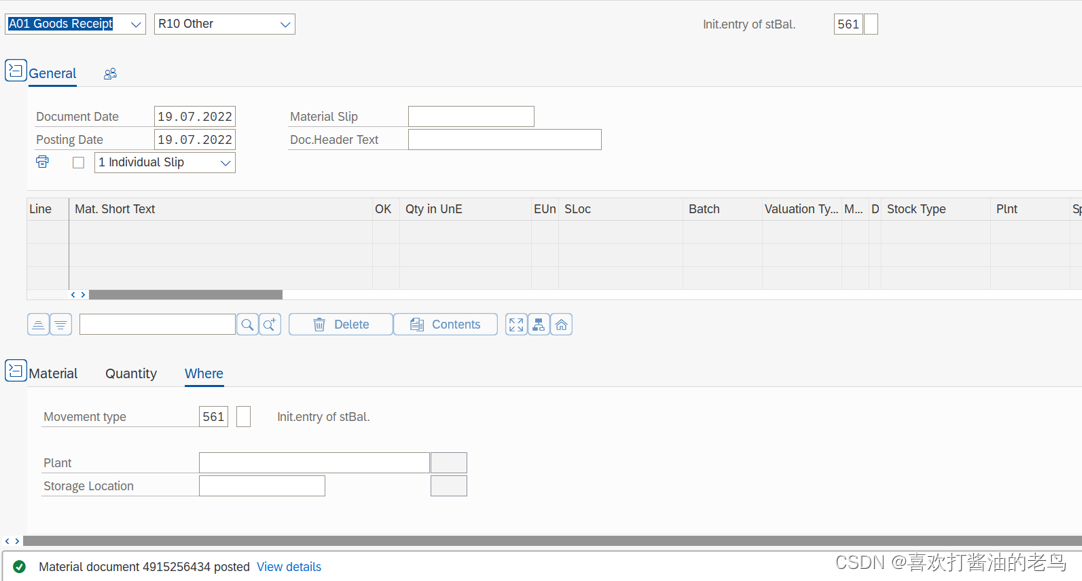Enable the checkbox beside the Individual Slip dropdown
The image size is (1082, 581).
click(x=78, y=161)
